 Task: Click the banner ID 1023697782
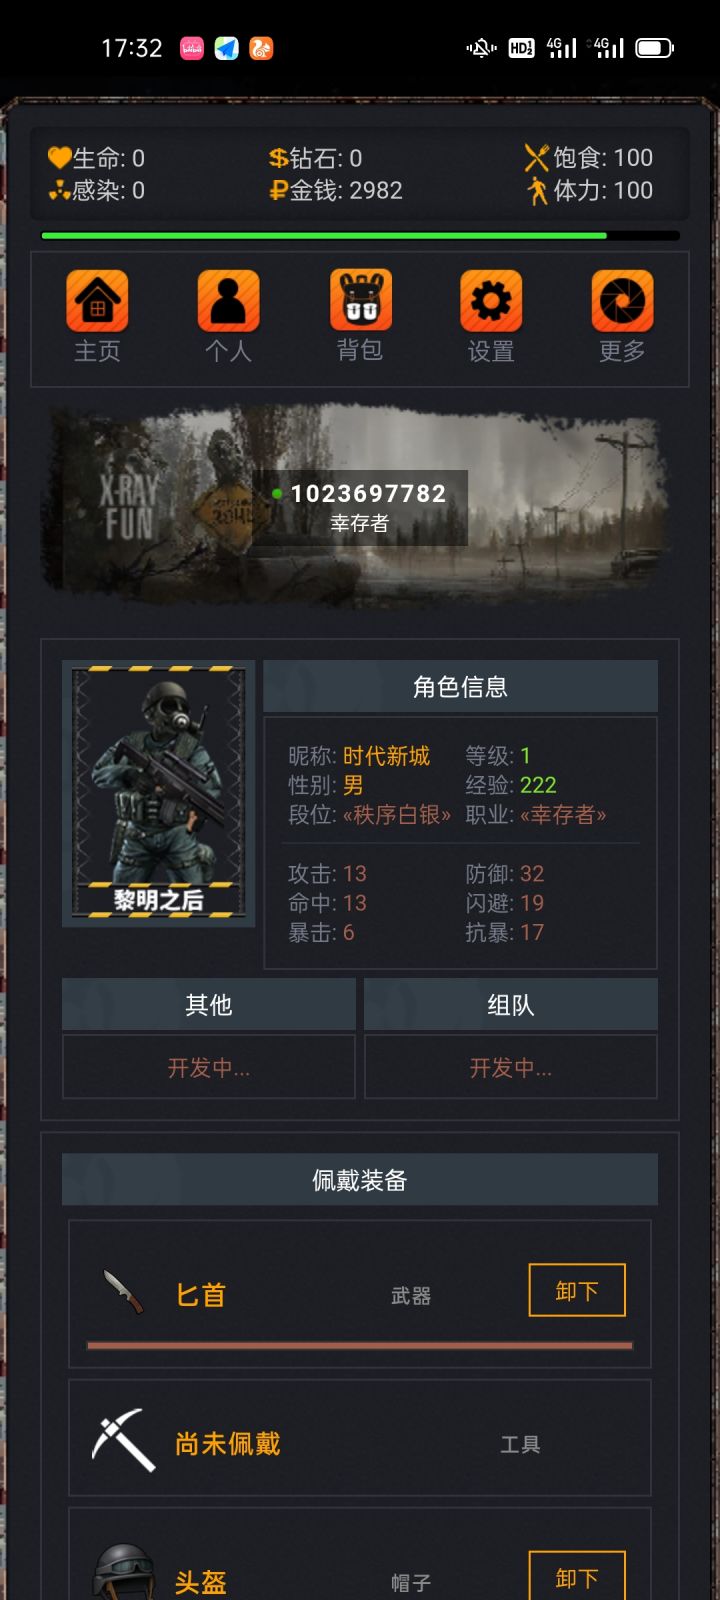coord(368,493)
